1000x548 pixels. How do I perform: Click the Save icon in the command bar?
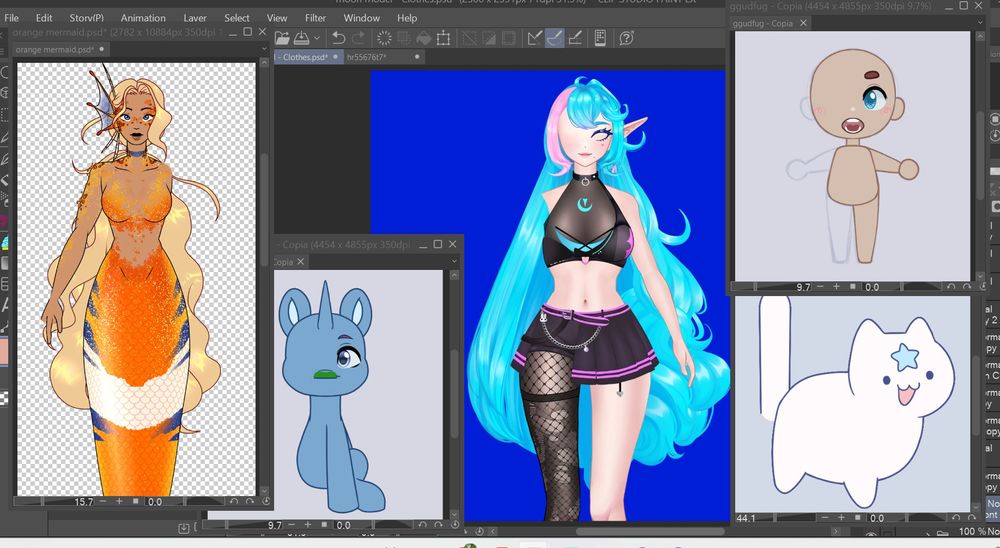tap(301, 38)
